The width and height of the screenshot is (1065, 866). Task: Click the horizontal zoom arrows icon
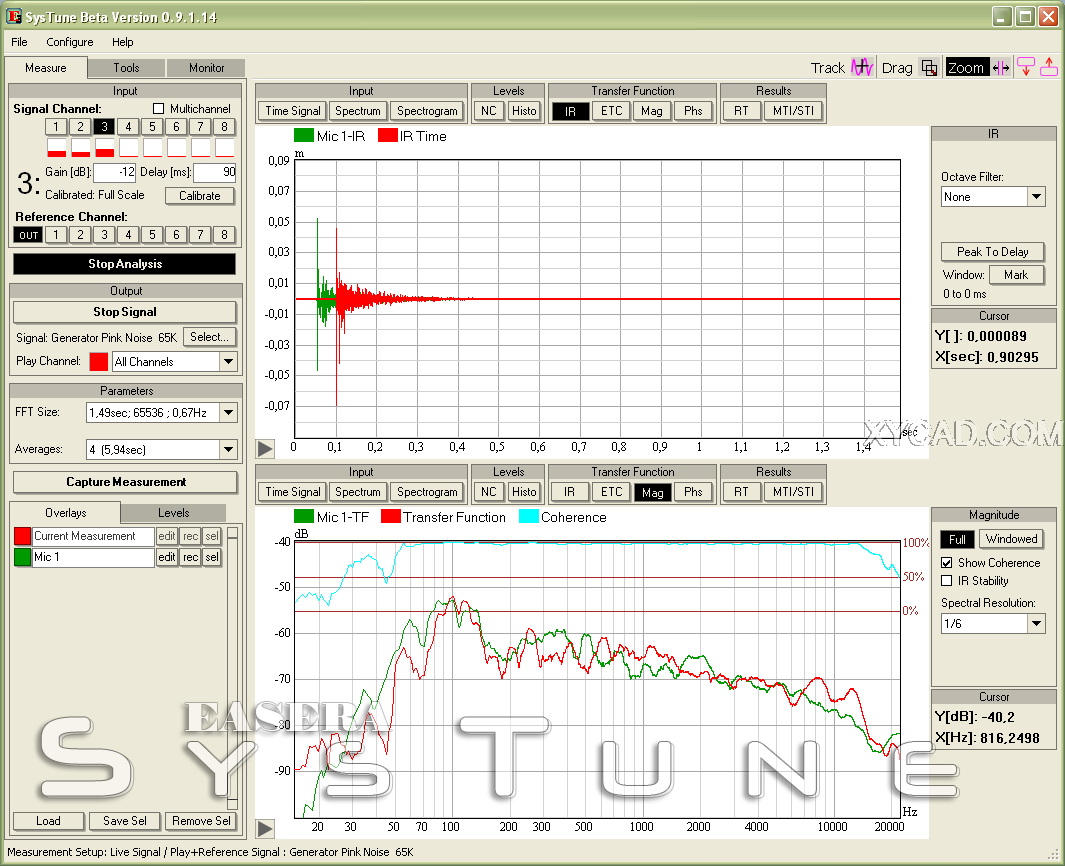click(x=1001, y=67)
